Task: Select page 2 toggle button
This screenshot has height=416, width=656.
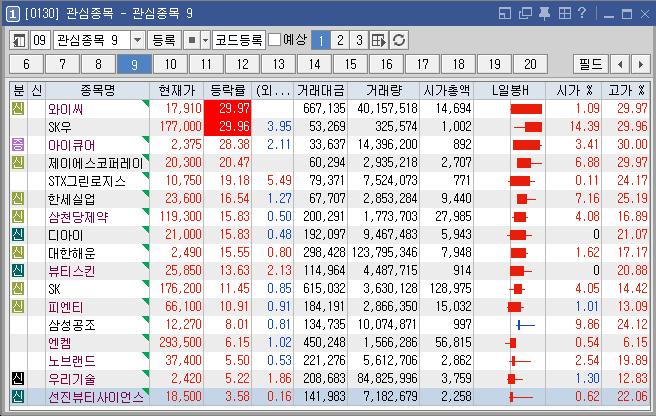Action: coord(340,40)
